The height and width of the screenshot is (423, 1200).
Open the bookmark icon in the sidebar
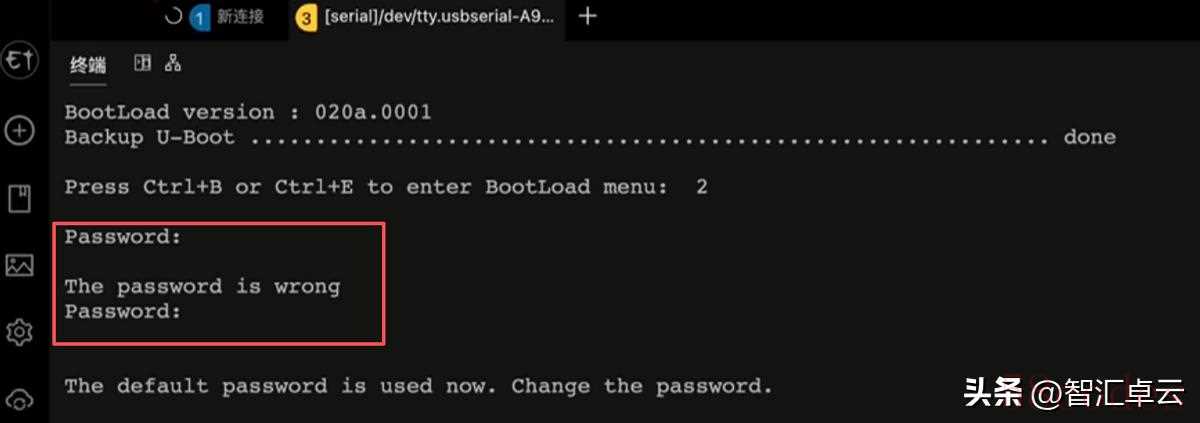coord(20,198)
